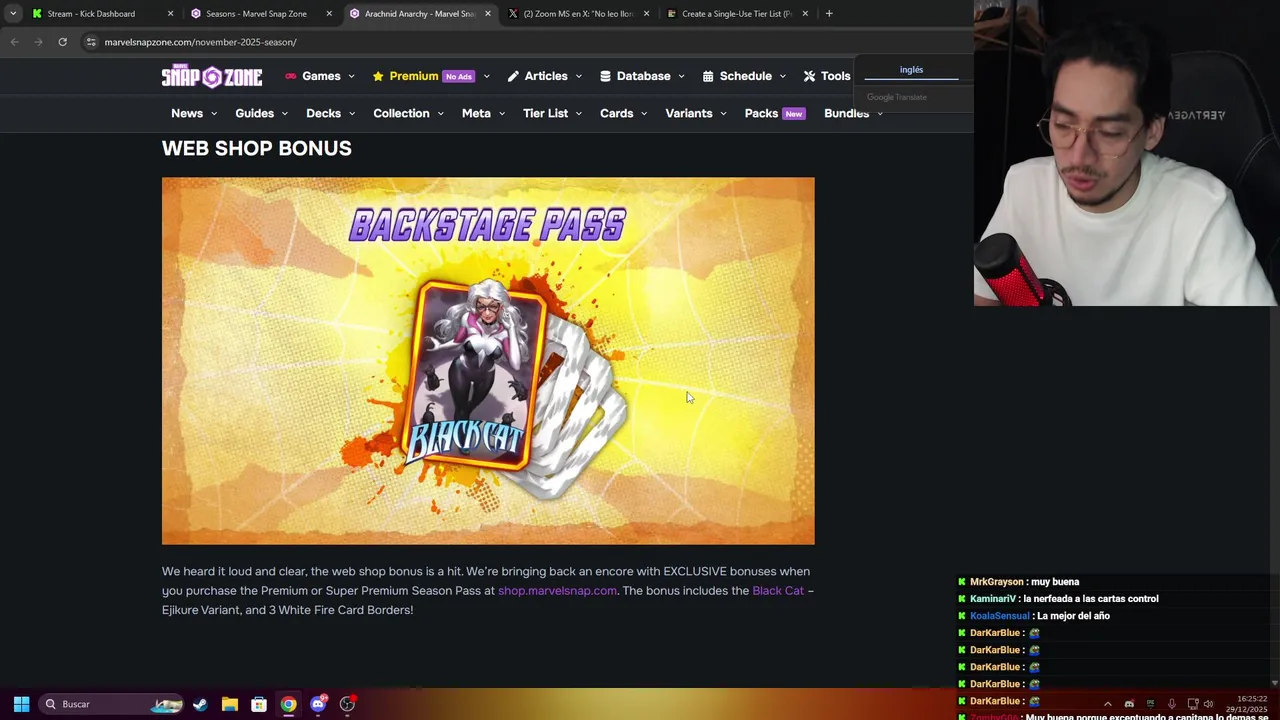1280x720 pixels.
Task: Click the gamepad icon next to Games
Action: (291, 76)
